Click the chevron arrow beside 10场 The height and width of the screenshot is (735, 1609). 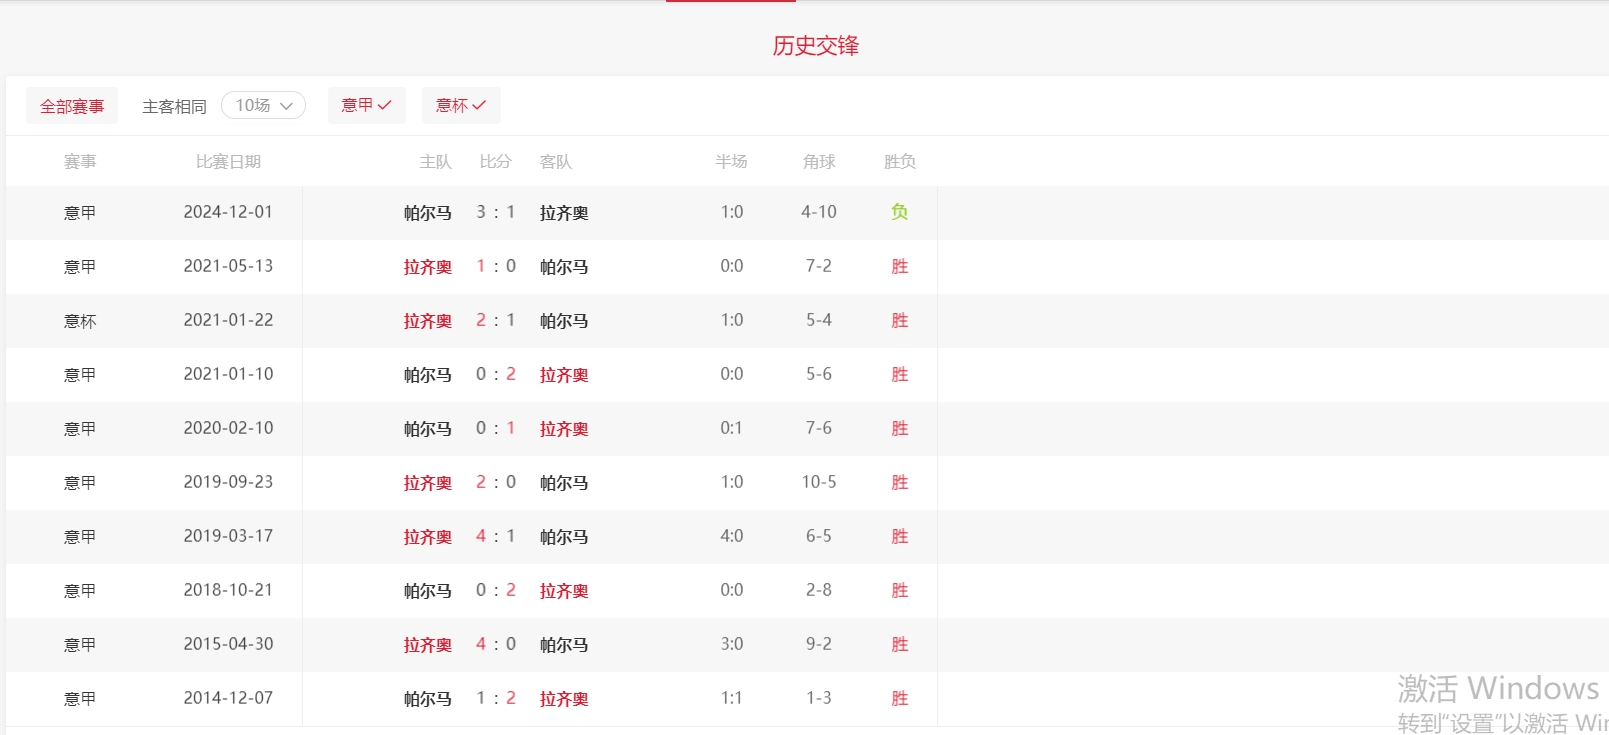tap(287, 106)
